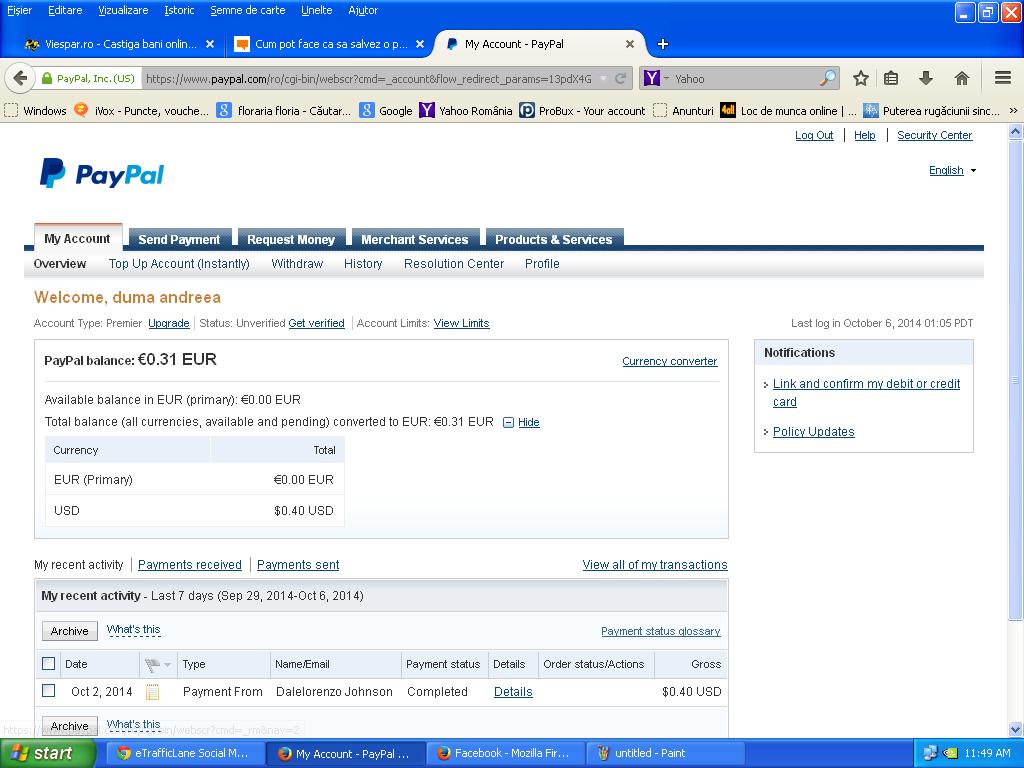Screen dimensions: 1024x768
Task: Open a new tab with the plus icon
Action: point(663,44)
